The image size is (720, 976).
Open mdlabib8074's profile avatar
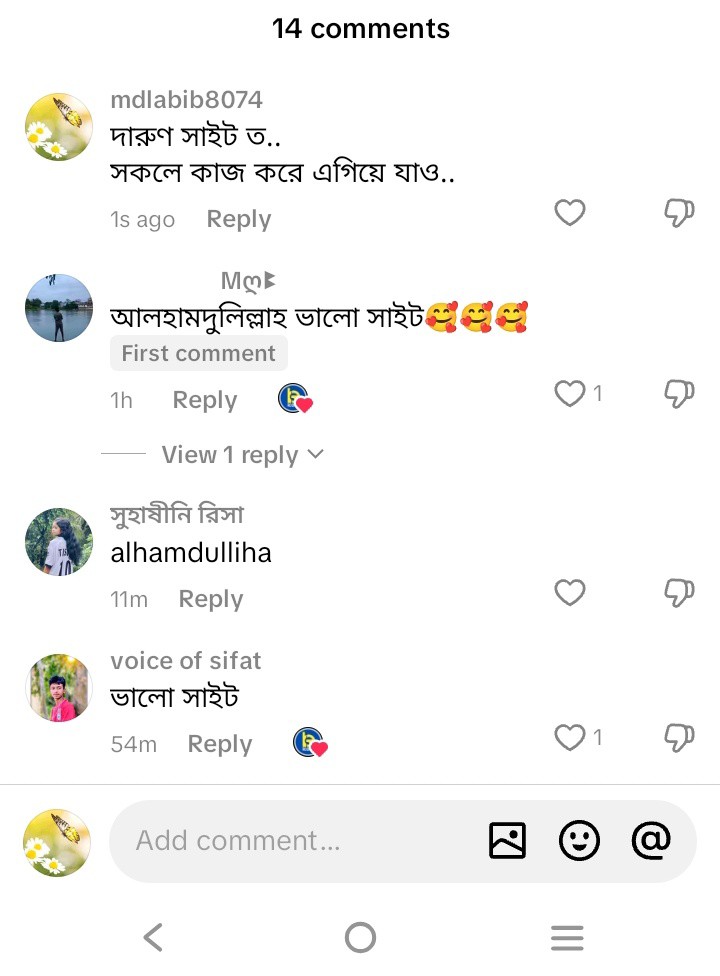pos(58,127)
